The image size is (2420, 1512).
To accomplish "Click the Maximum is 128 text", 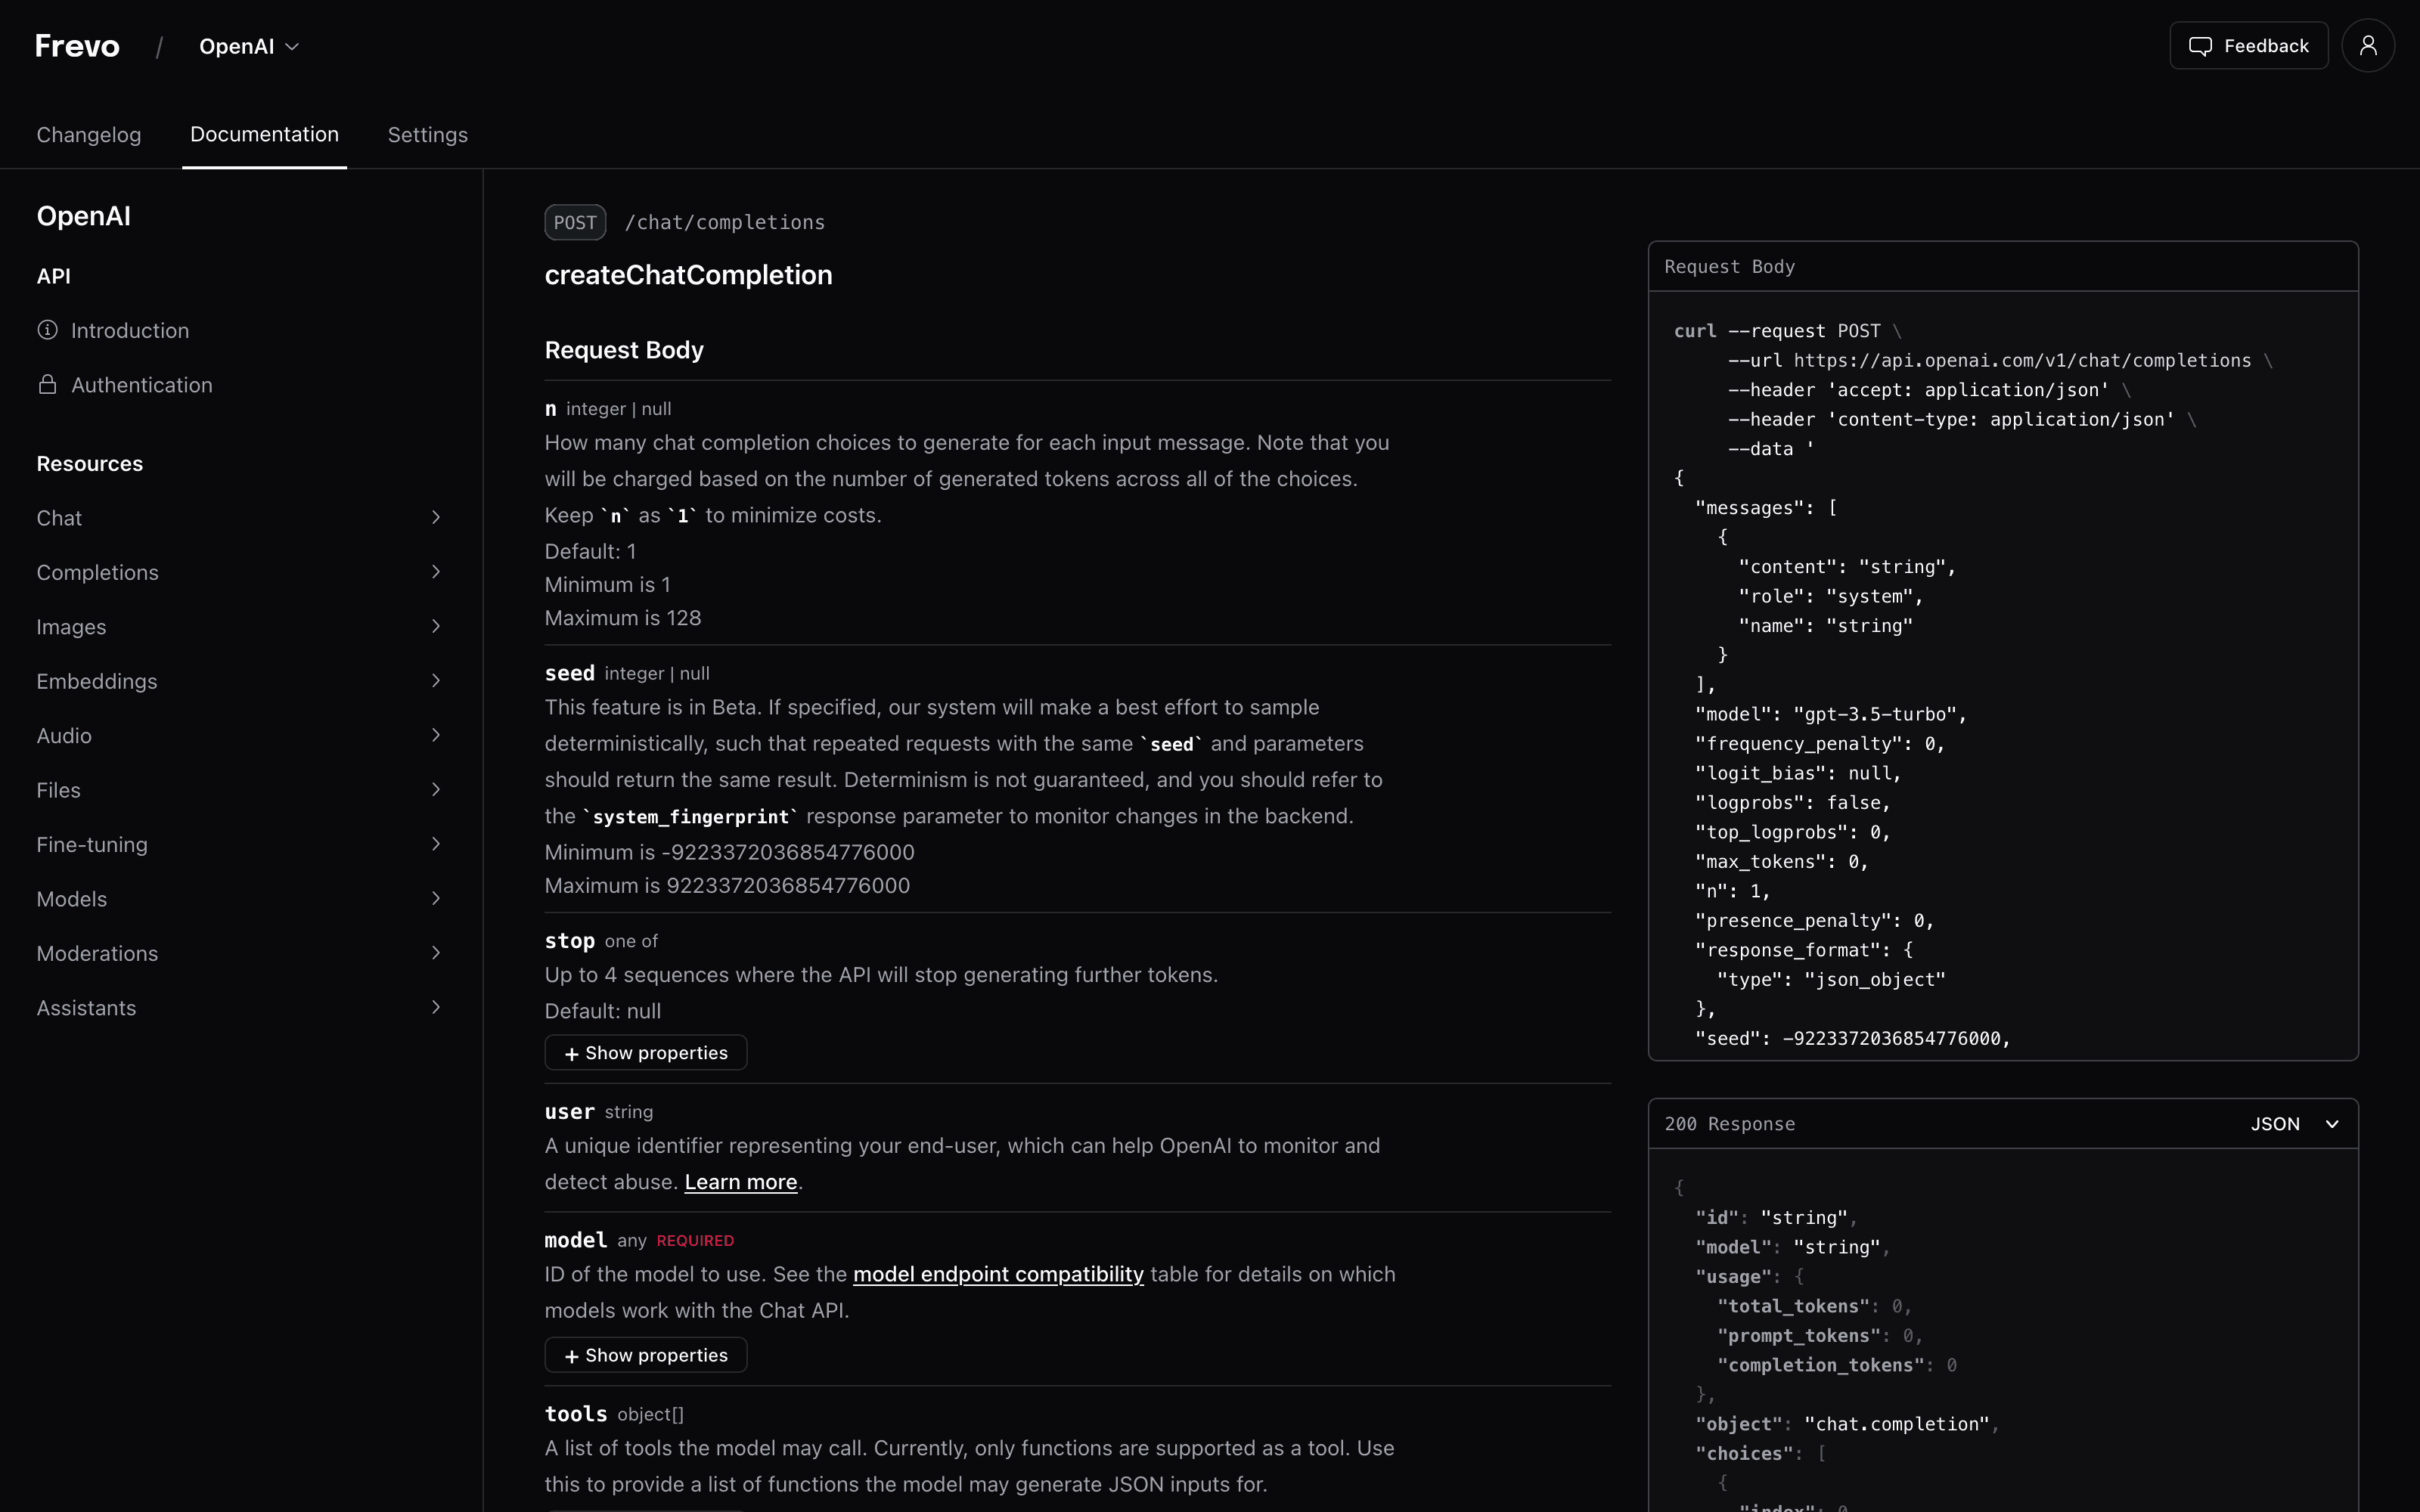I will tap(623, 618).
